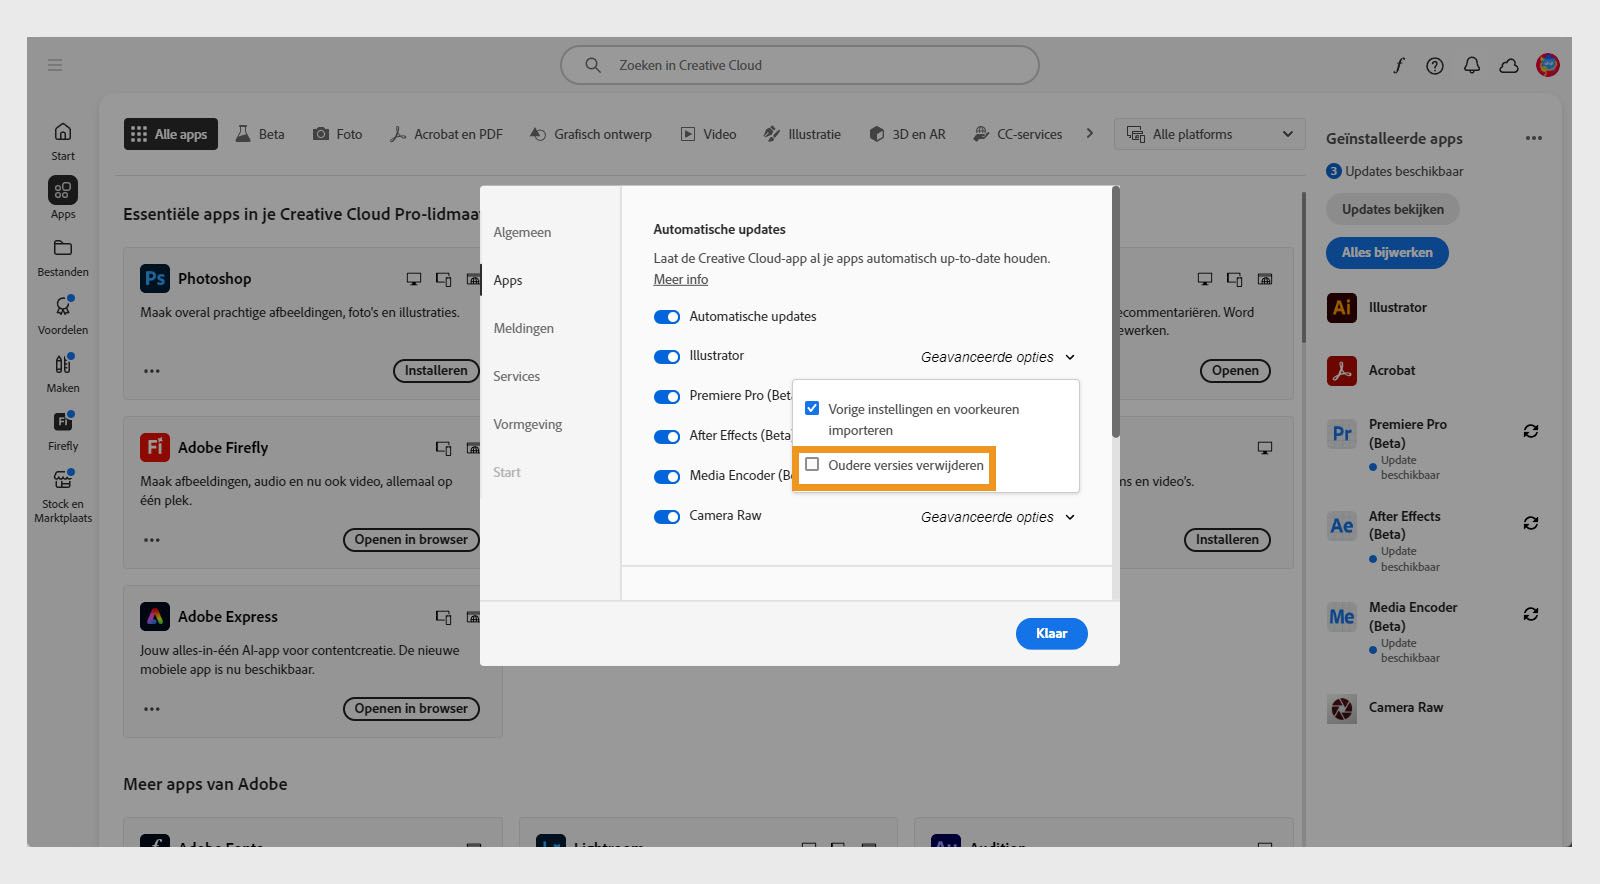Open the hamburger menu icon
The height and width of the screenshot is (884, 1600).
click(x=55, y=65)
